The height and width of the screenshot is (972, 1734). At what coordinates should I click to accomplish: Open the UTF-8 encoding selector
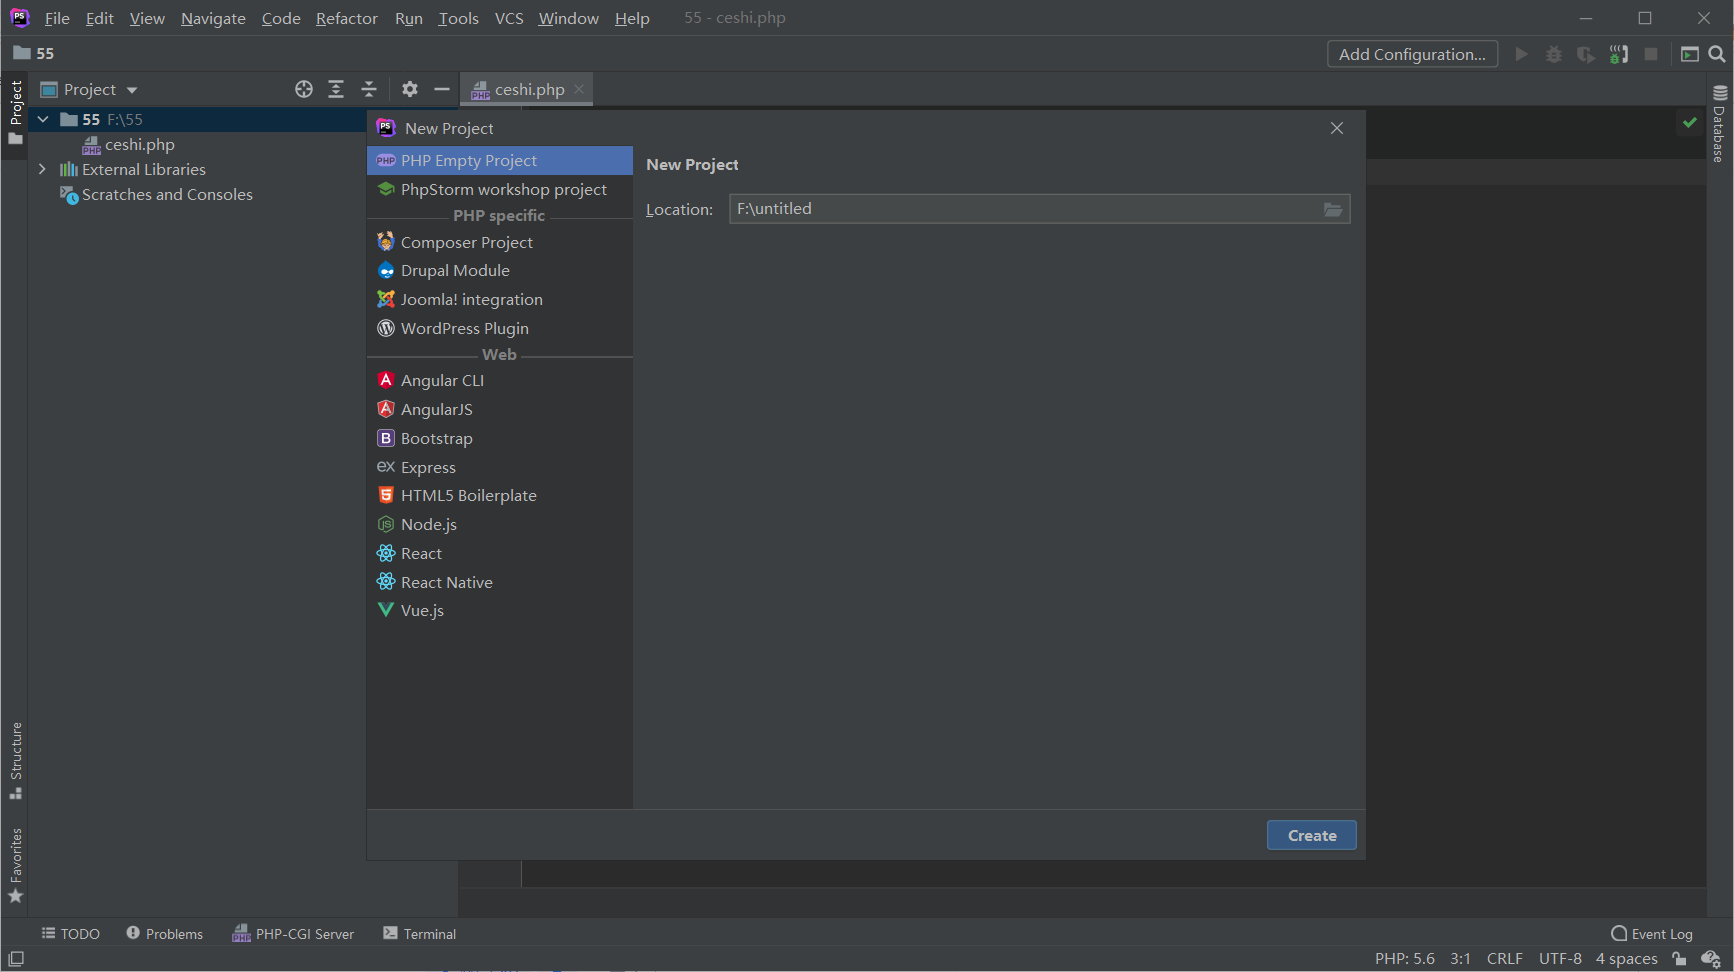(x=1560, y=959)
